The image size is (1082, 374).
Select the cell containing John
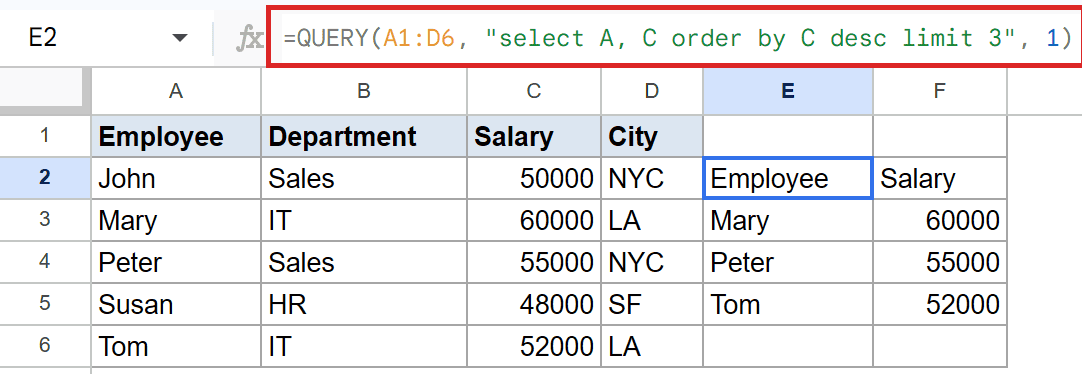coord(176,178)
